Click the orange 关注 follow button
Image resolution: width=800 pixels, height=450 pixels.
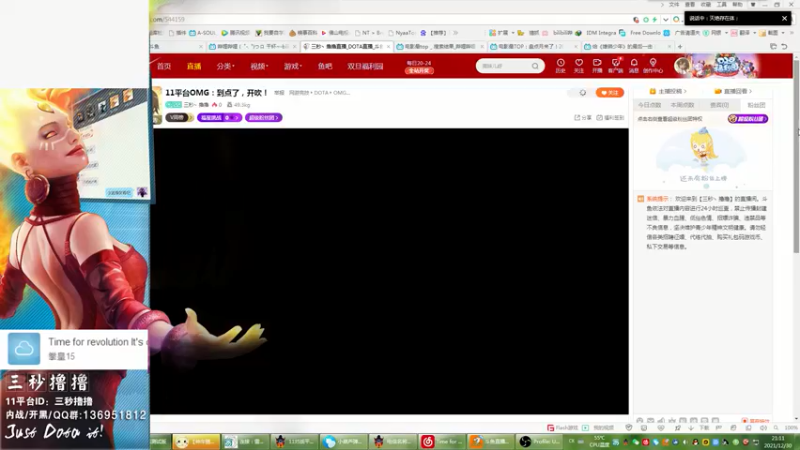coord(610,93)
